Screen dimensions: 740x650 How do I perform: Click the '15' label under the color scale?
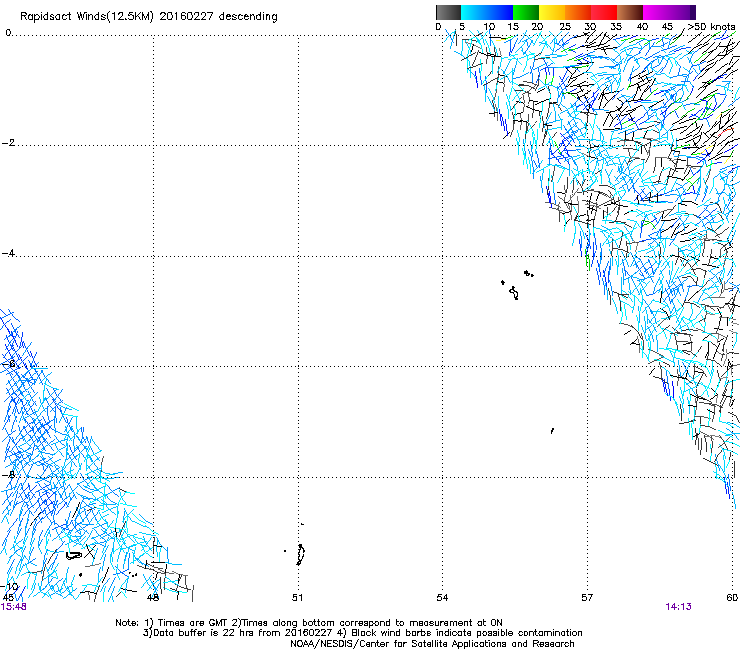[513, 27]
